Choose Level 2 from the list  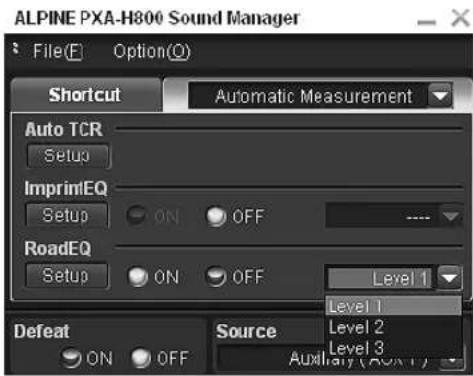(x=393, y=327)
